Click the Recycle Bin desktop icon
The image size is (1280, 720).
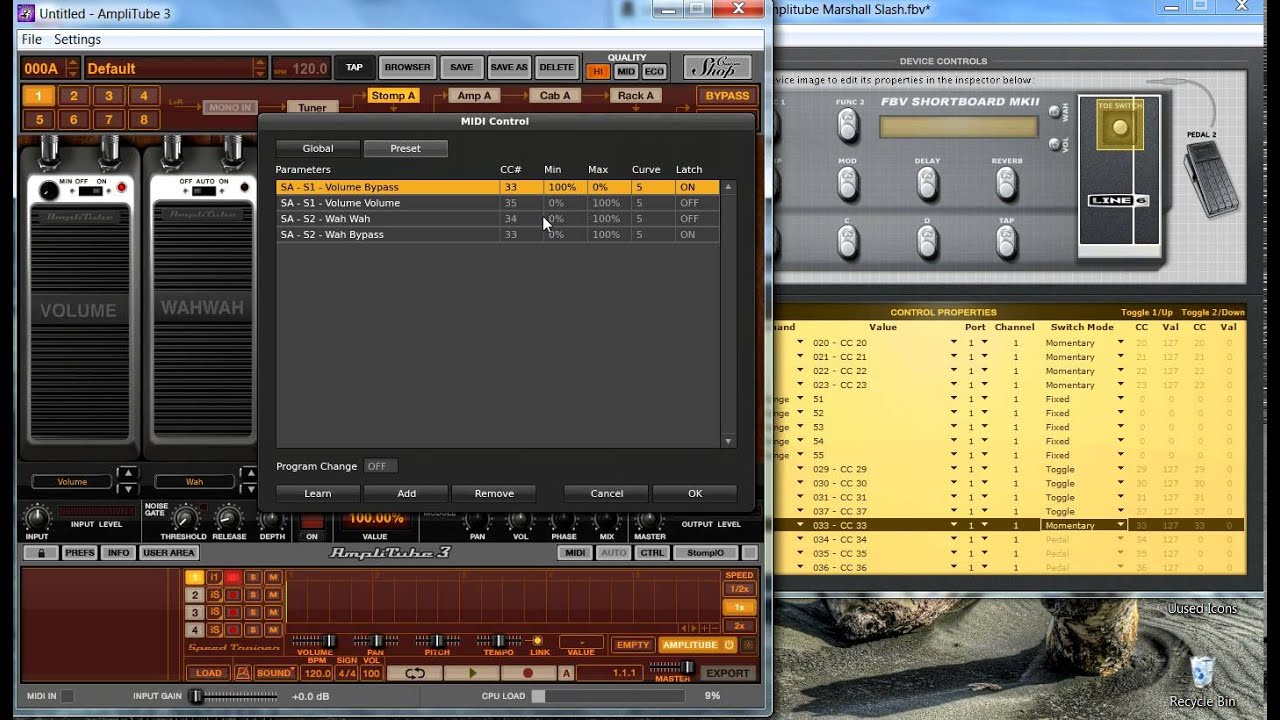click(1203, 680)
